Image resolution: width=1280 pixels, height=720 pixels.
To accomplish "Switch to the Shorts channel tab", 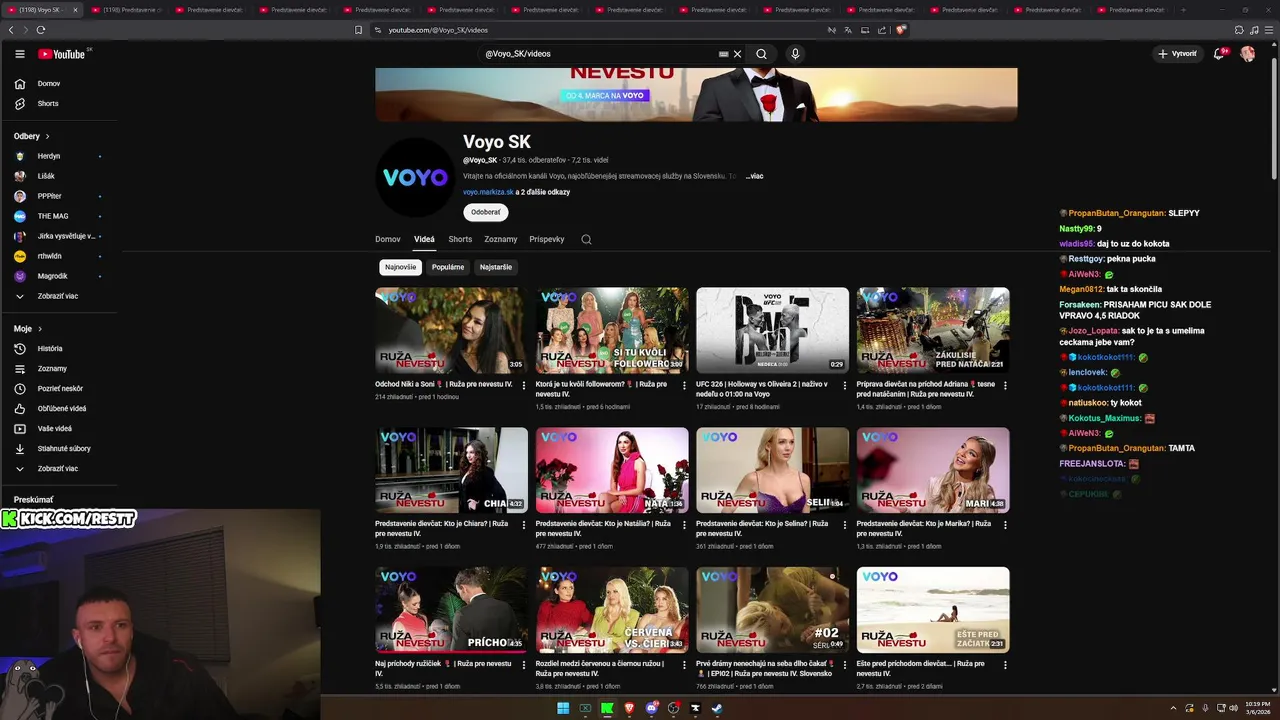I will click(x=460, y=239).
